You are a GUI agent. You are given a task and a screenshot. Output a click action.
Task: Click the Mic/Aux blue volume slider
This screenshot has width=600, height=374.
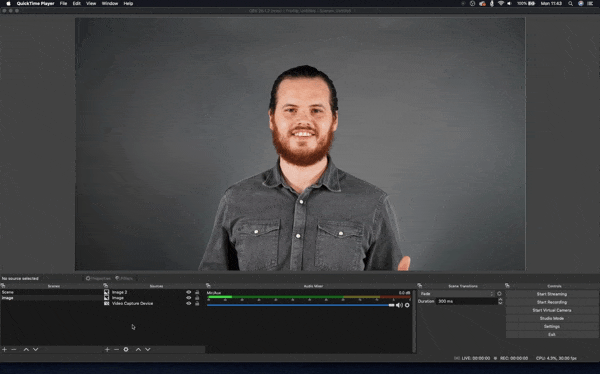pyautogui.click(x=300, y=305)
